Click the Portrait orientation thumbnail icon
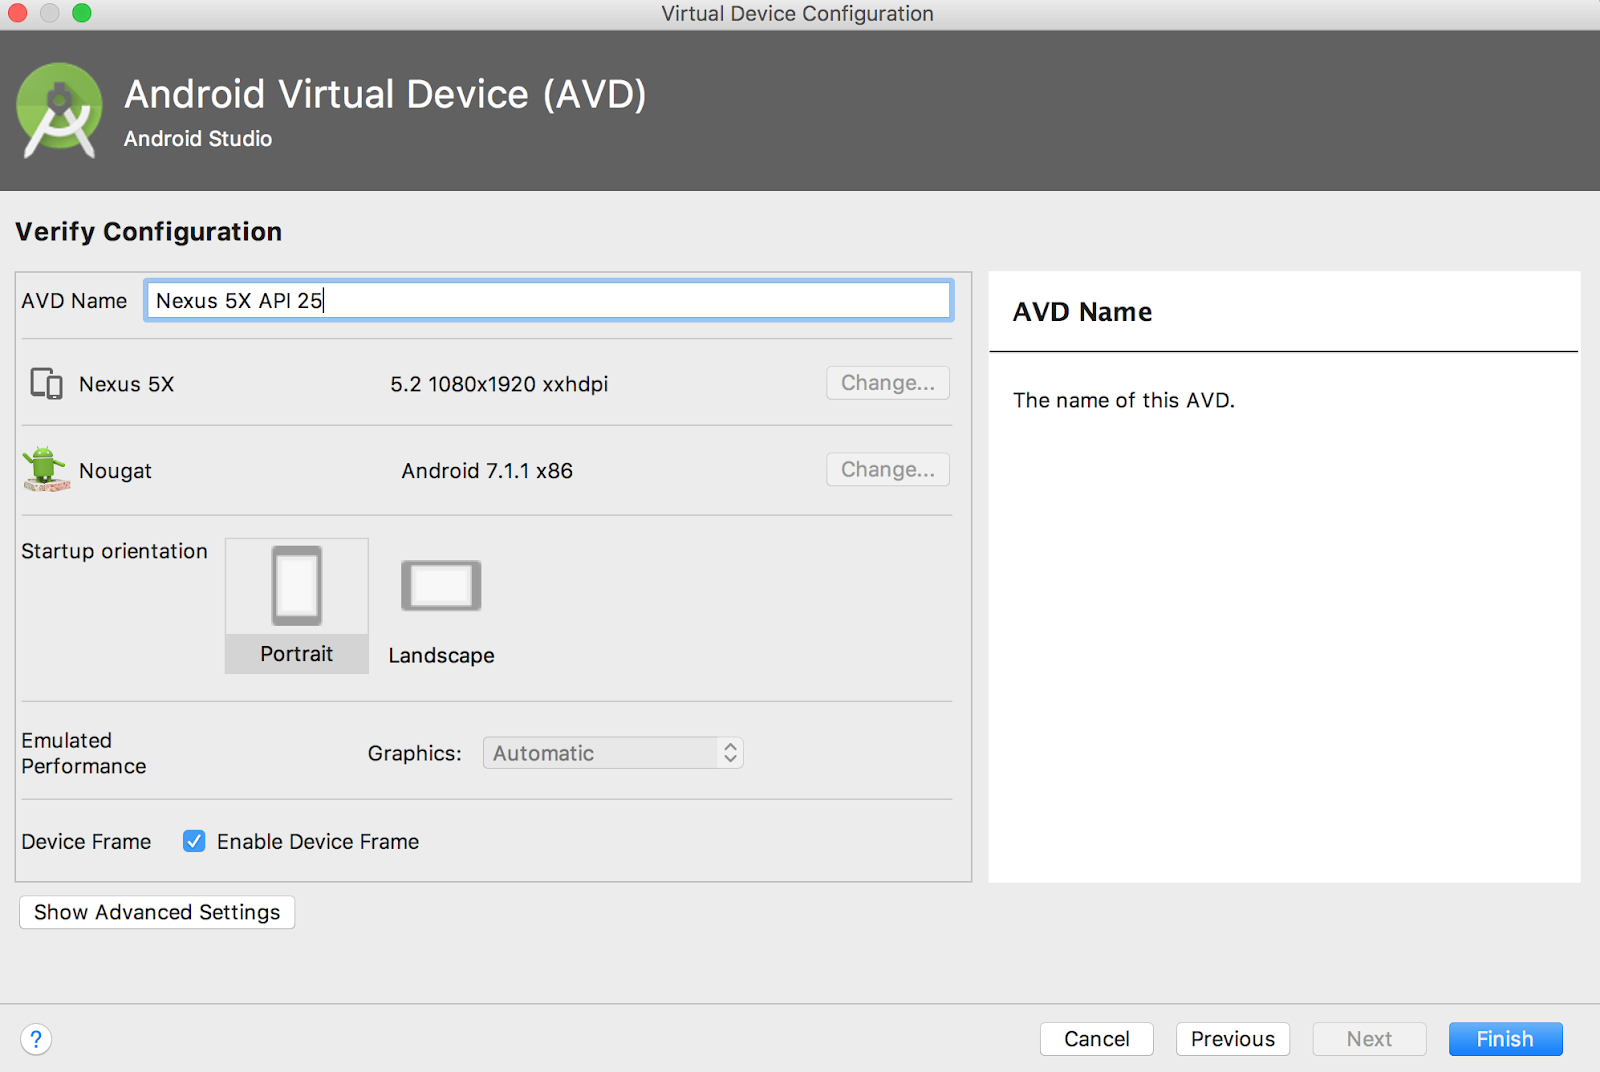Image resolution: width=1600 pixels, height=1072 pixels. (296, 585)
